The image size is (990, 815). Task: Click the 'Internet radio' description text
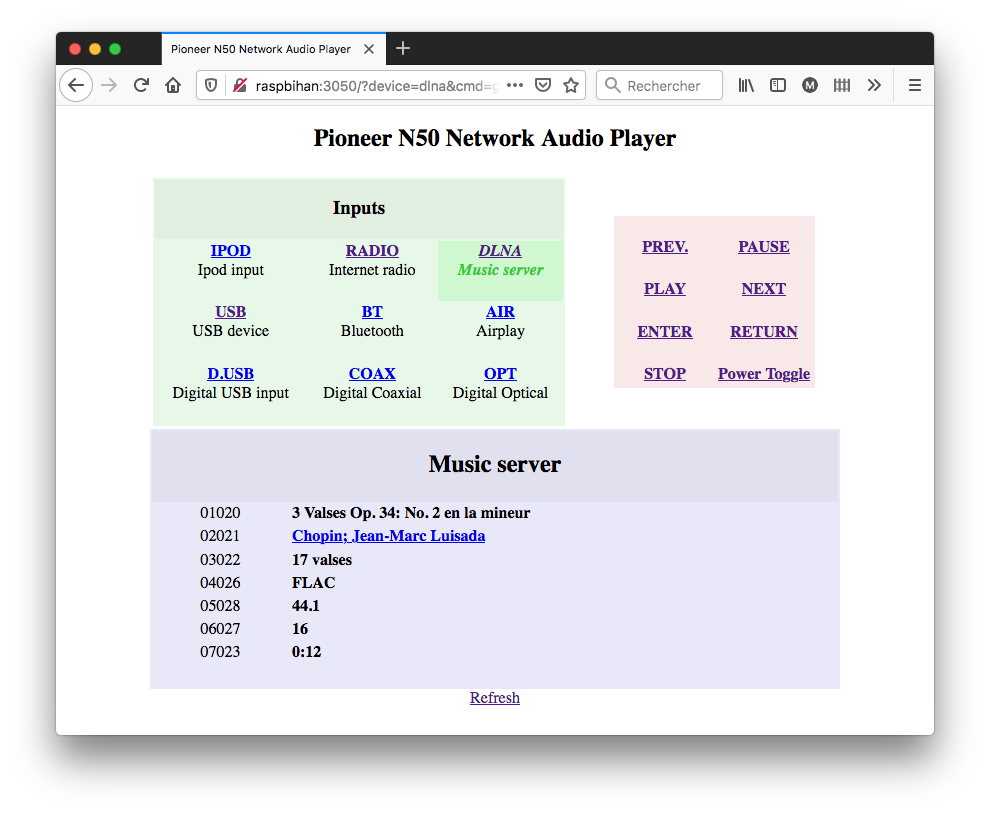coord(372,270)
